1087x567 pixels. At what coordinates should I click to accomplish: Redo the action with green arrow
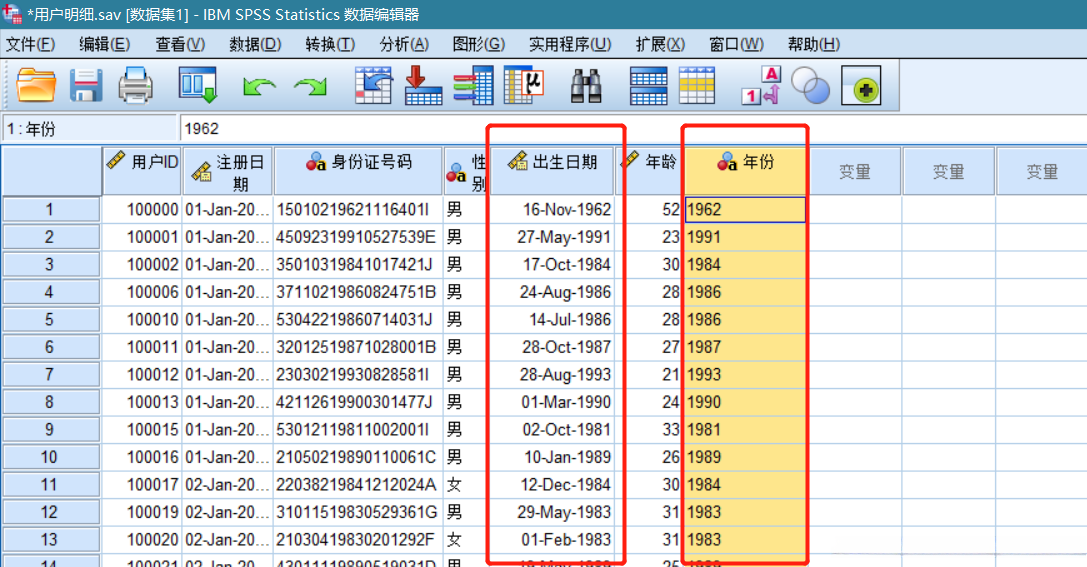(x=310, y=87)
